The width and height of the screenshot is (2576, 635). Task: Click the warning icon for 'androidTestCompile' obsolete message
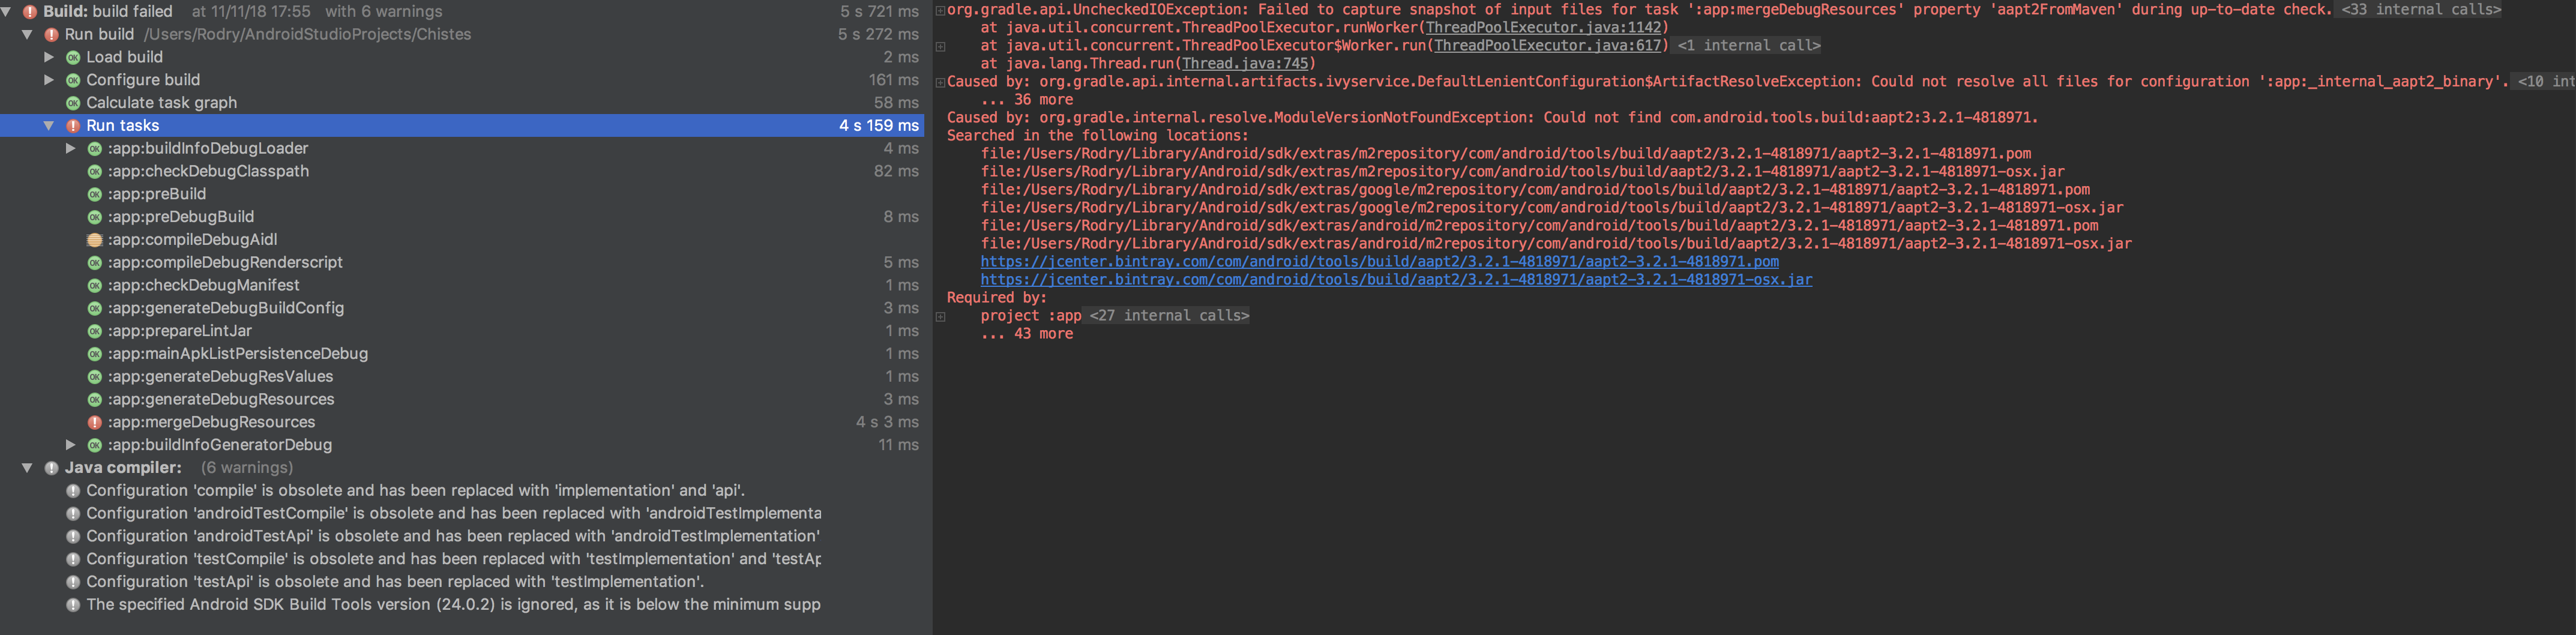pyautogui.click(x=73, y=514)
